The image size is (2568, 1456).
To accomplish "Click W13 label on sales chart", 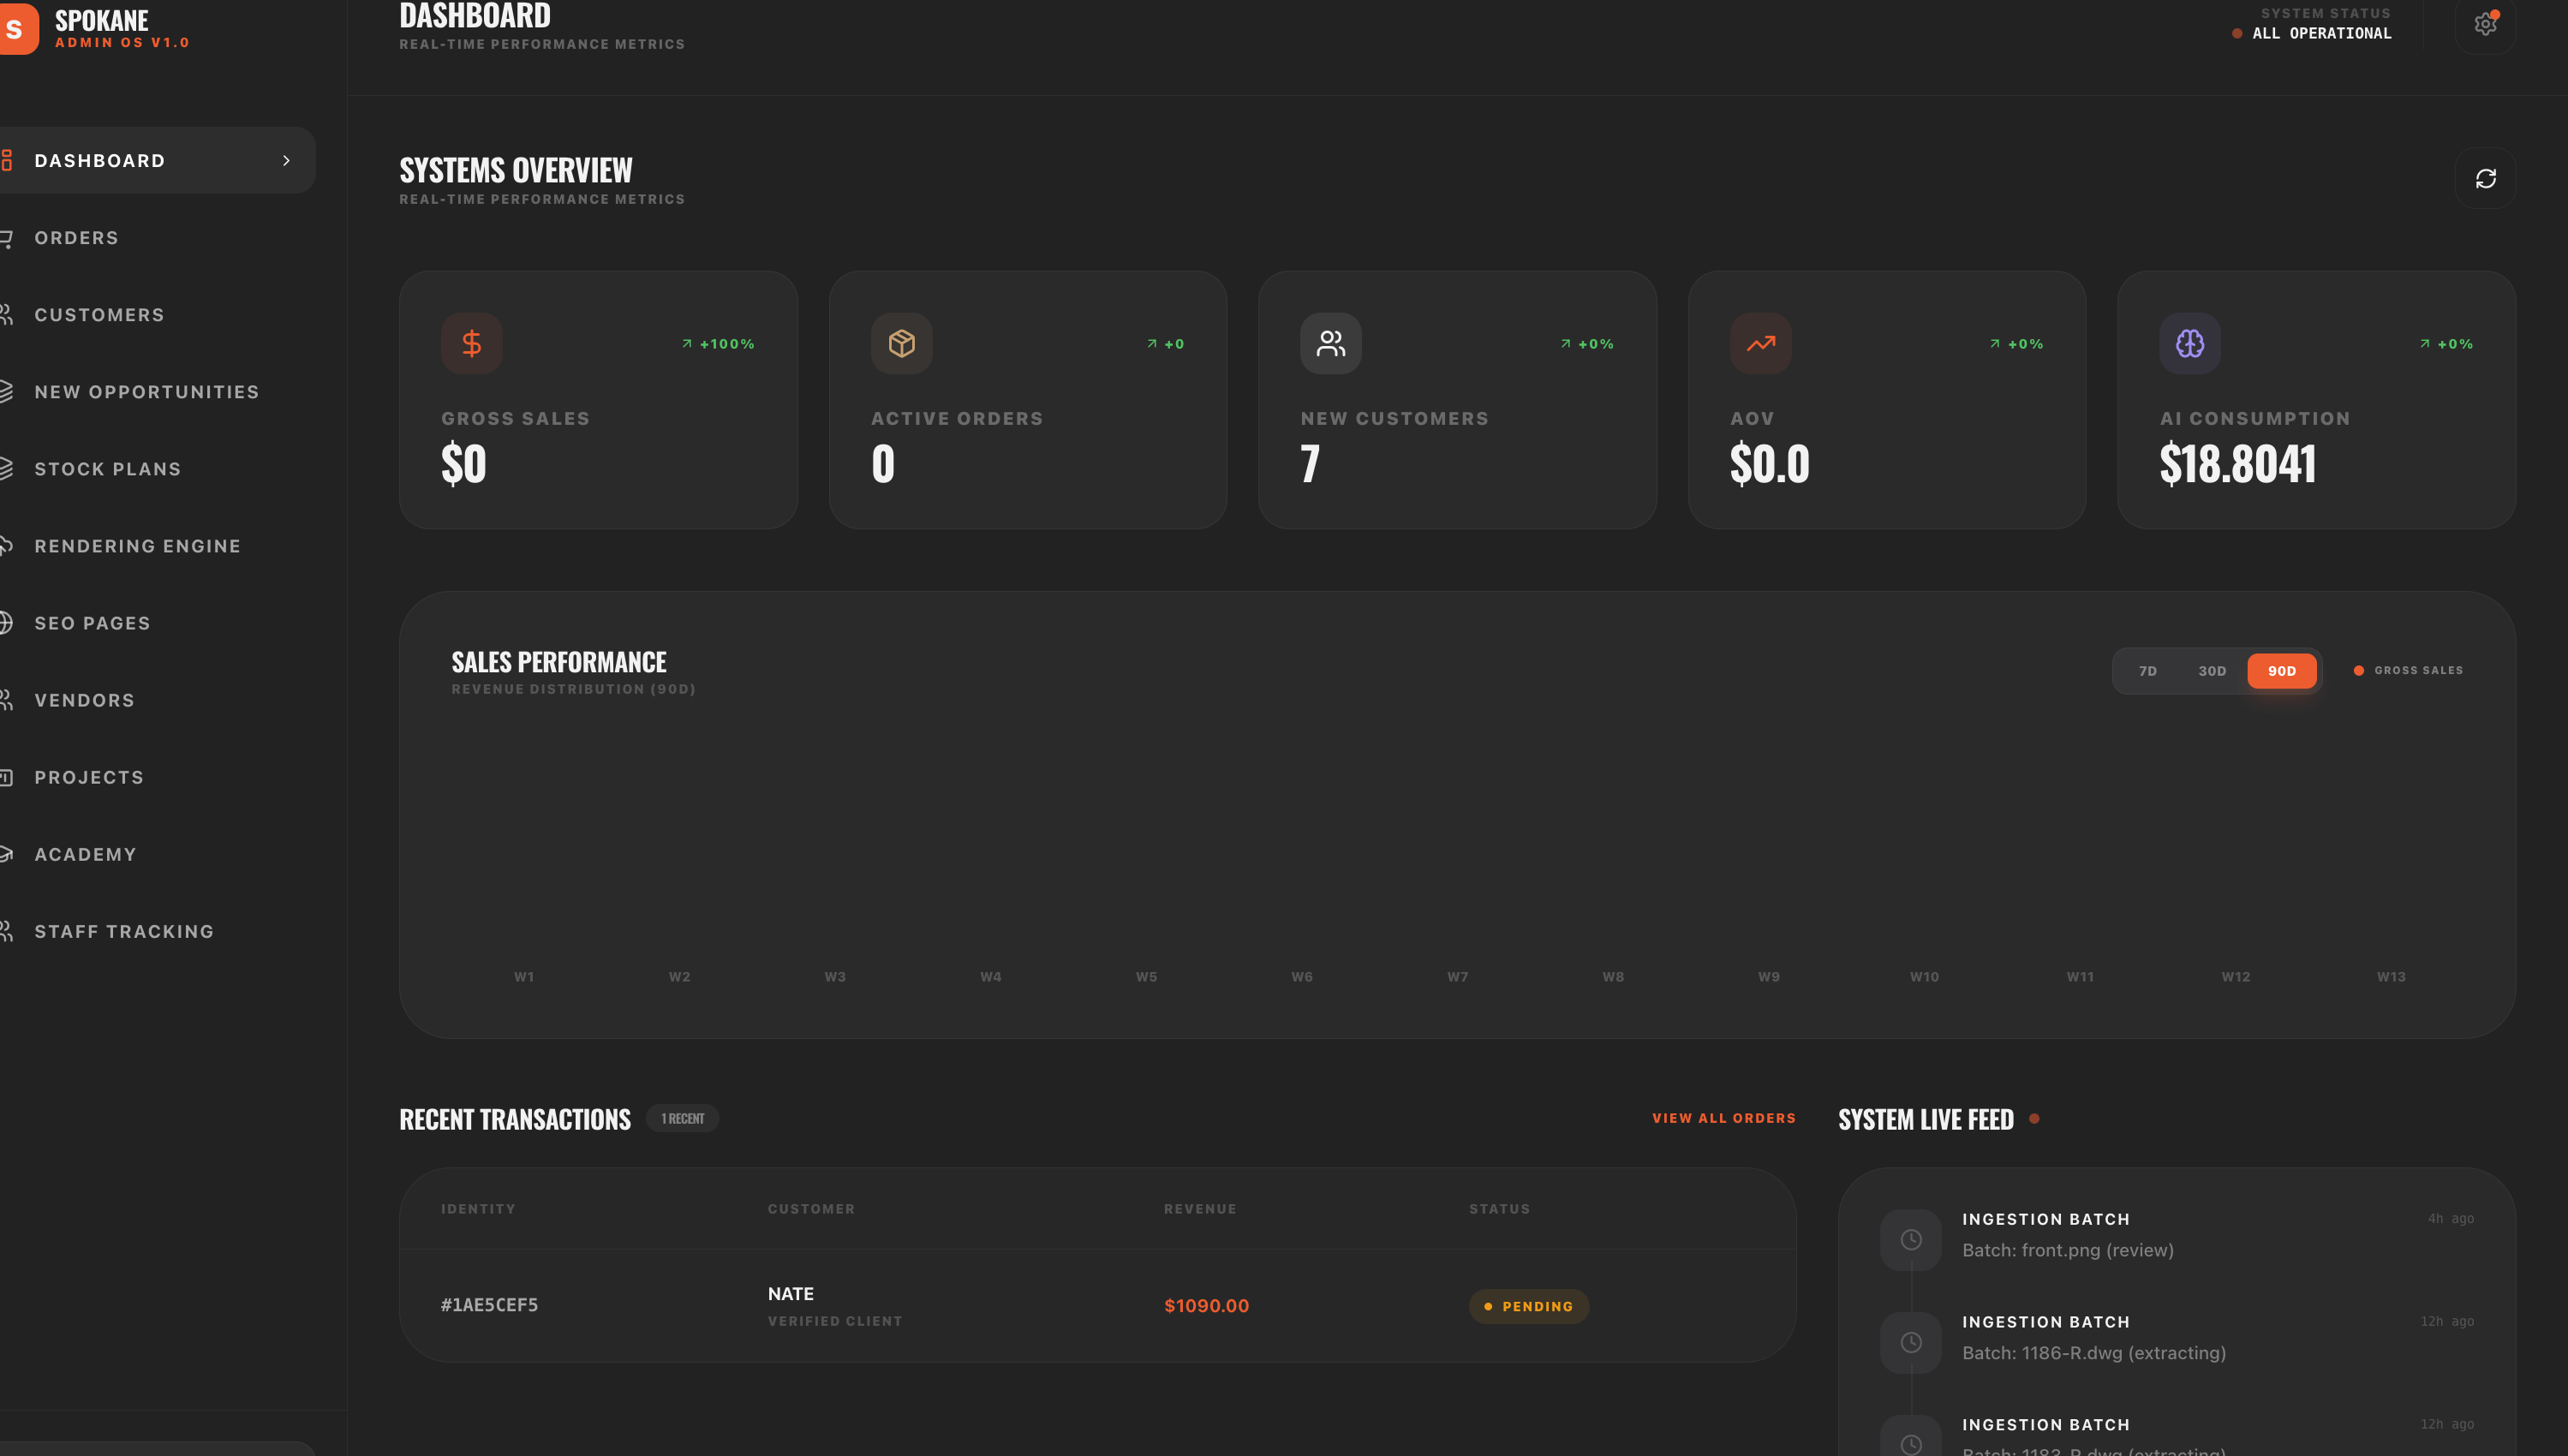I will click(2391, 976).
